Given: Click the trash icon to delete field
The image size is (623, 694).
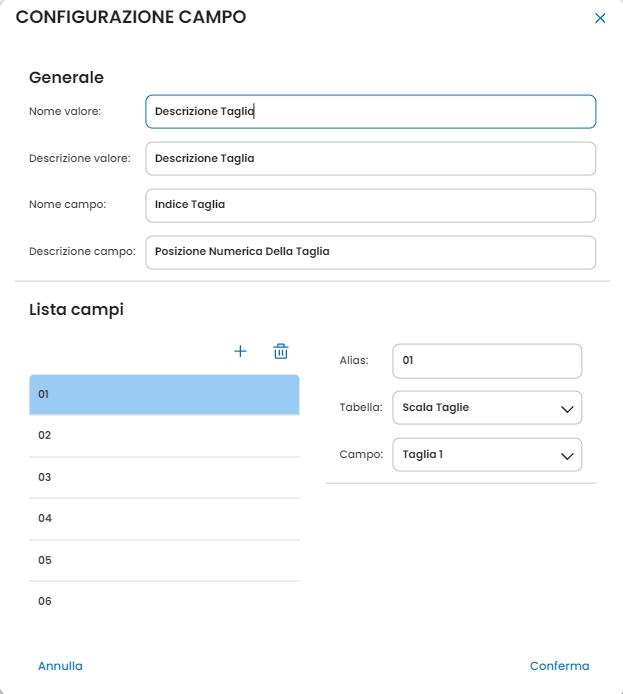Looking at the screenshot, I should click(281, 351).
